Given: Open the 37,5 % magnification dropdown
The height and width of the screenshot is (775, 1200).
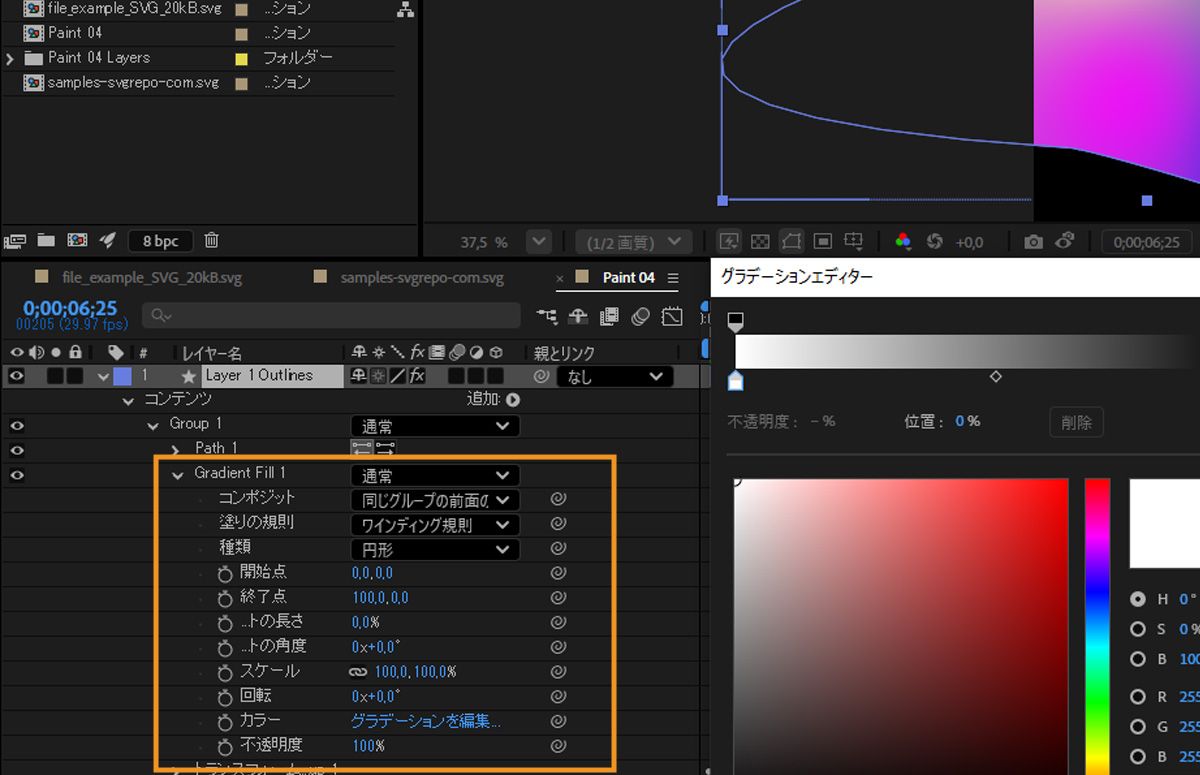Looking at the screenshot, I should (539, 242).
